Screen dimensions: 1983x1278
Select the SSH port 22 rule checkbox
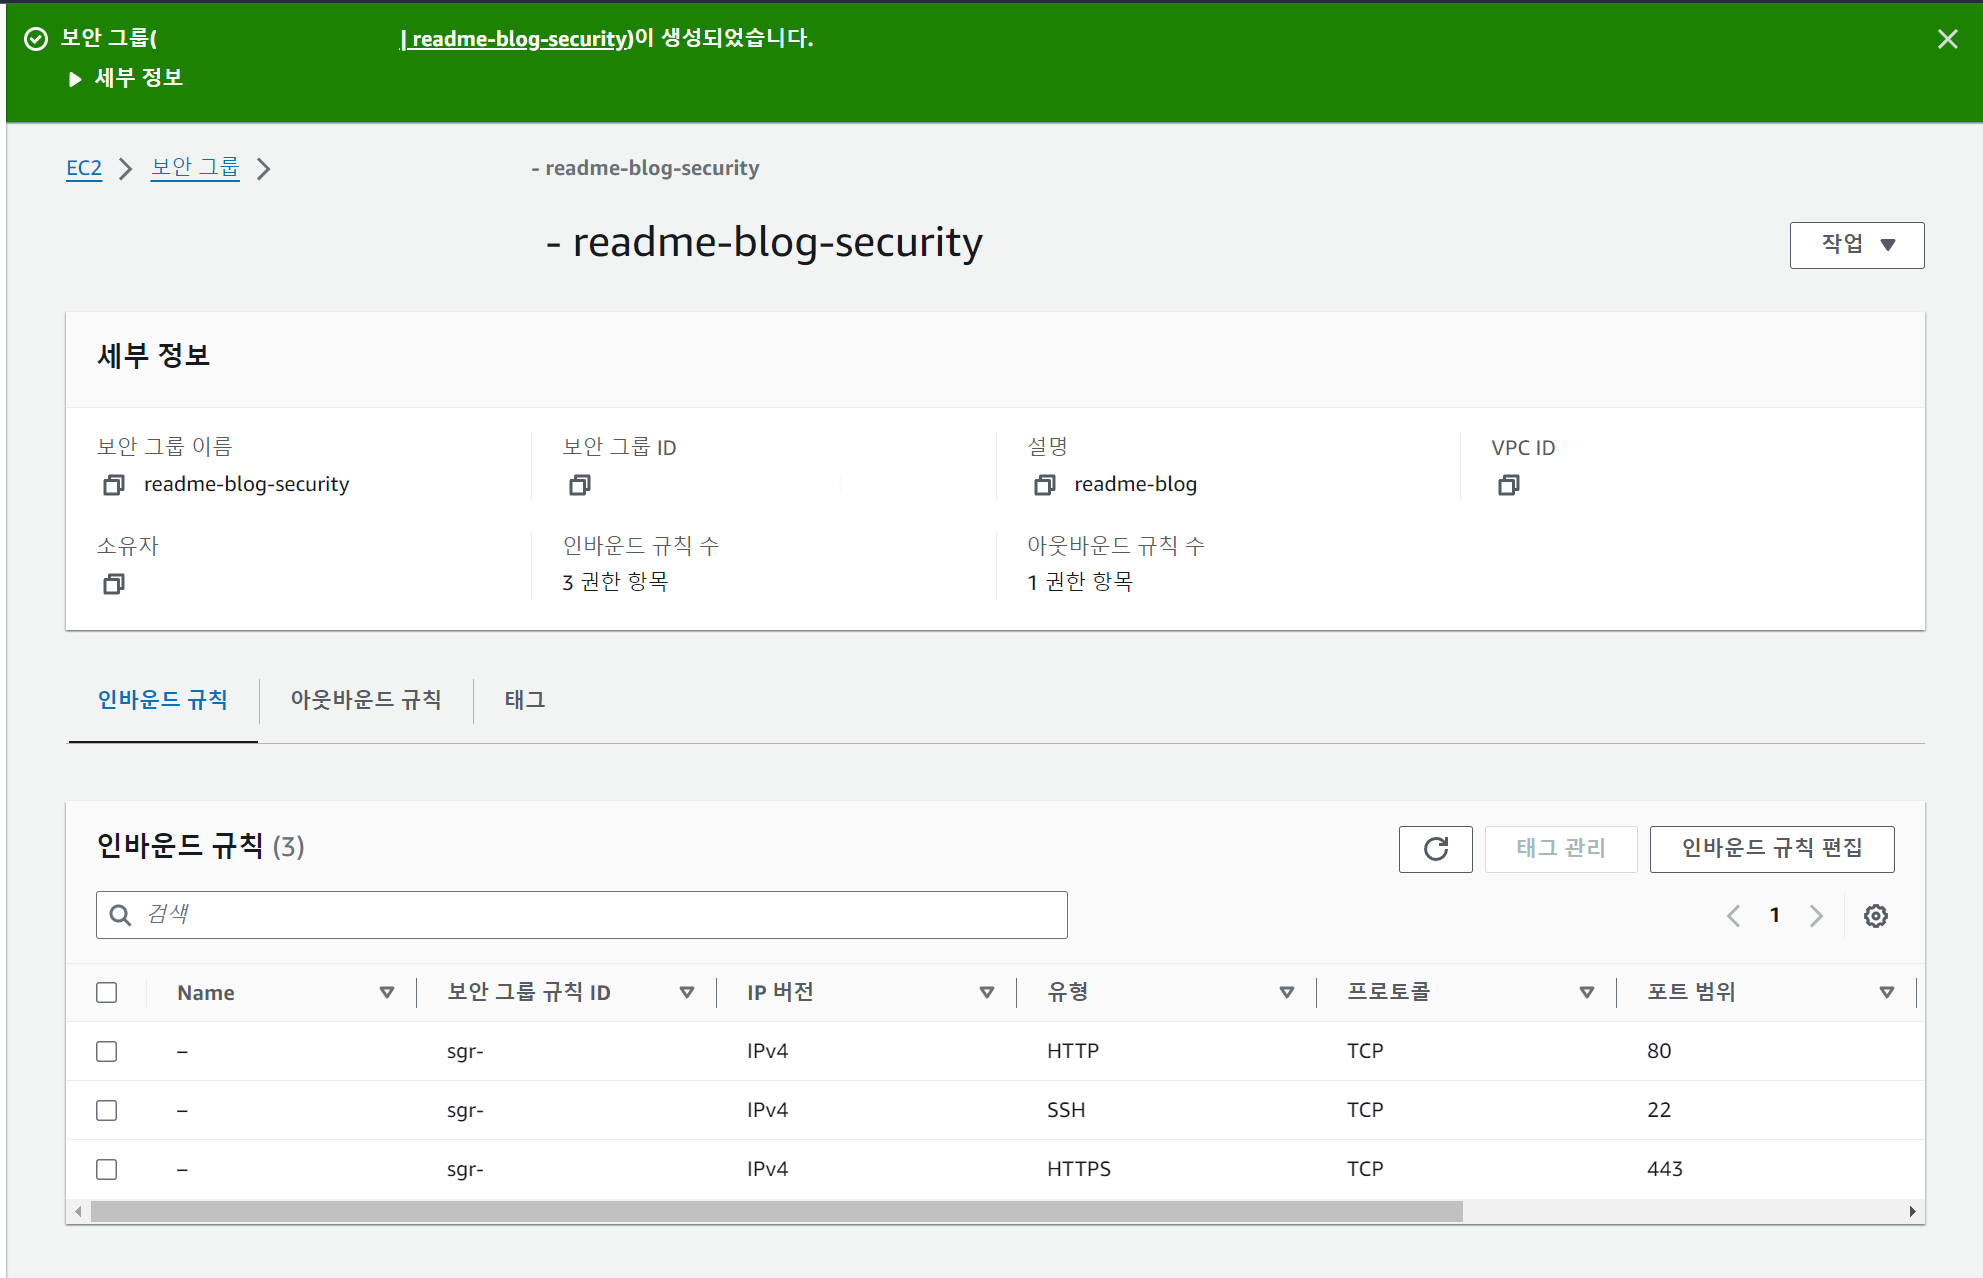point(107,1110)
